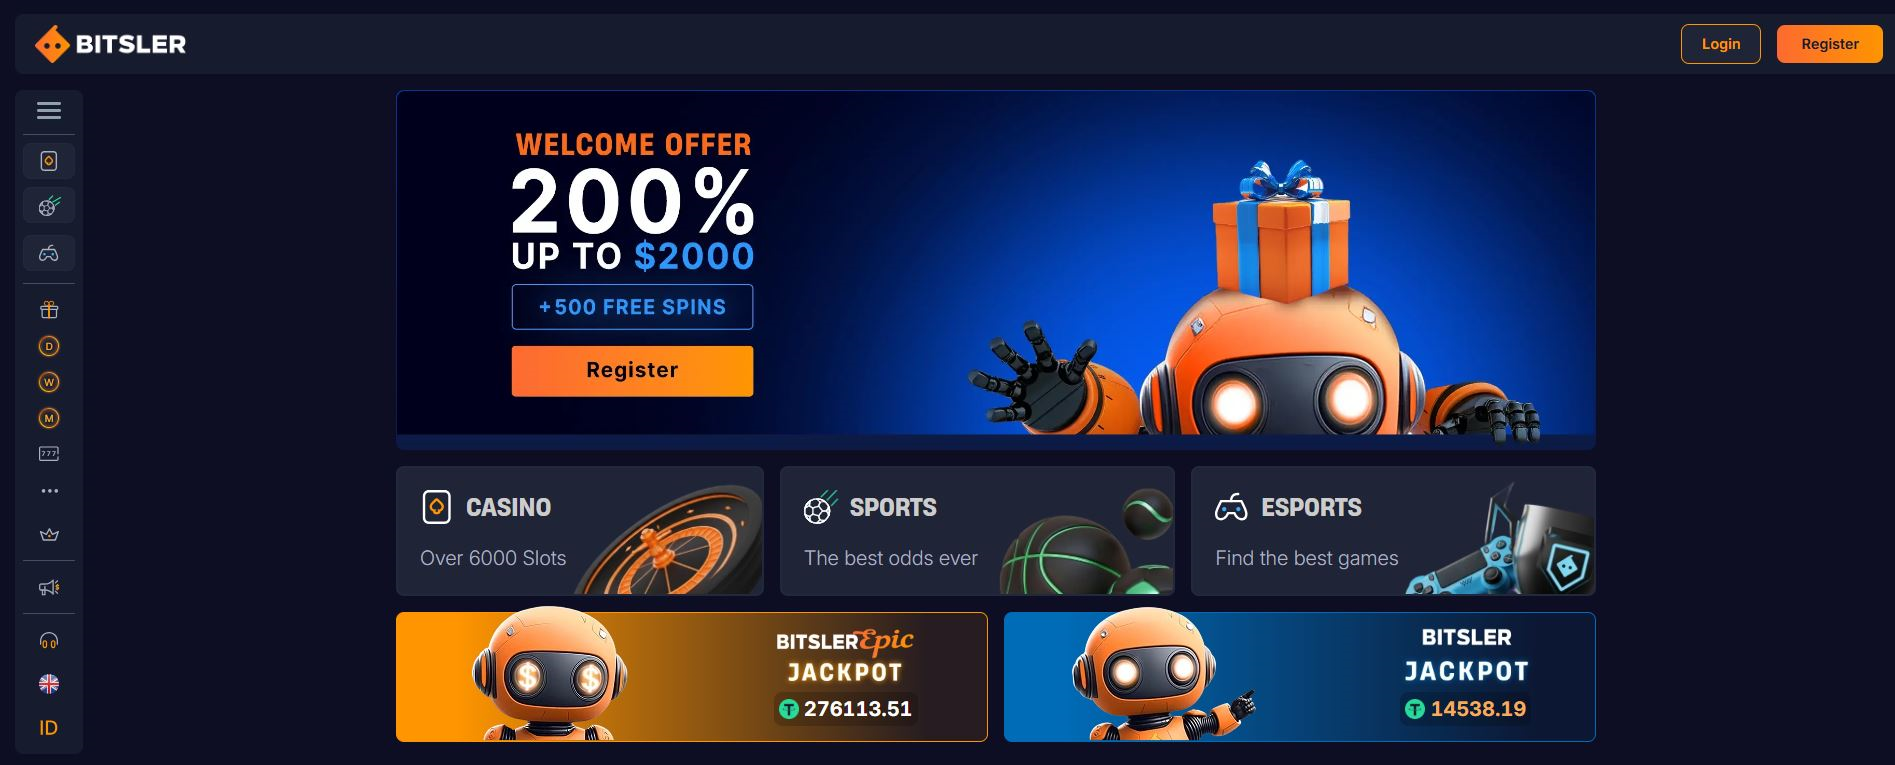Open the 777 slots icon in sidebar
The height and width of the screenshot is (765, 1895).
49,454
